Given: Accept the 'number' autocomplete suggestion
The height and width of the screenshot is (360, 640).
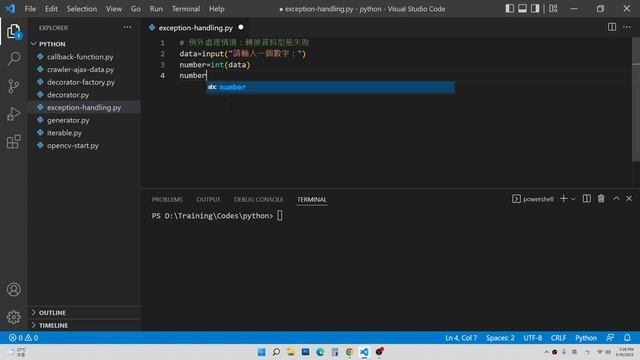Looking at the screenshot, I should (331, 87).
